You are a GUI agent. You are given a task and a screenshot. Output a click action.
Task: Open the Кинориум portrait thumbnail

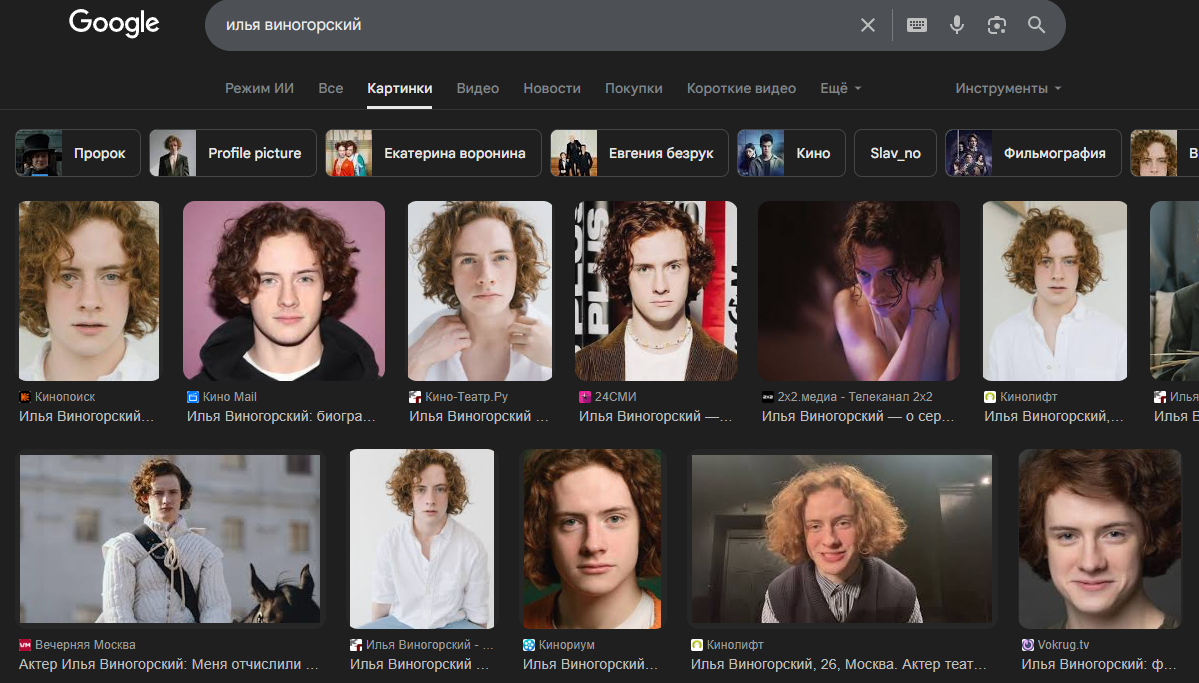tap(592, 538)
